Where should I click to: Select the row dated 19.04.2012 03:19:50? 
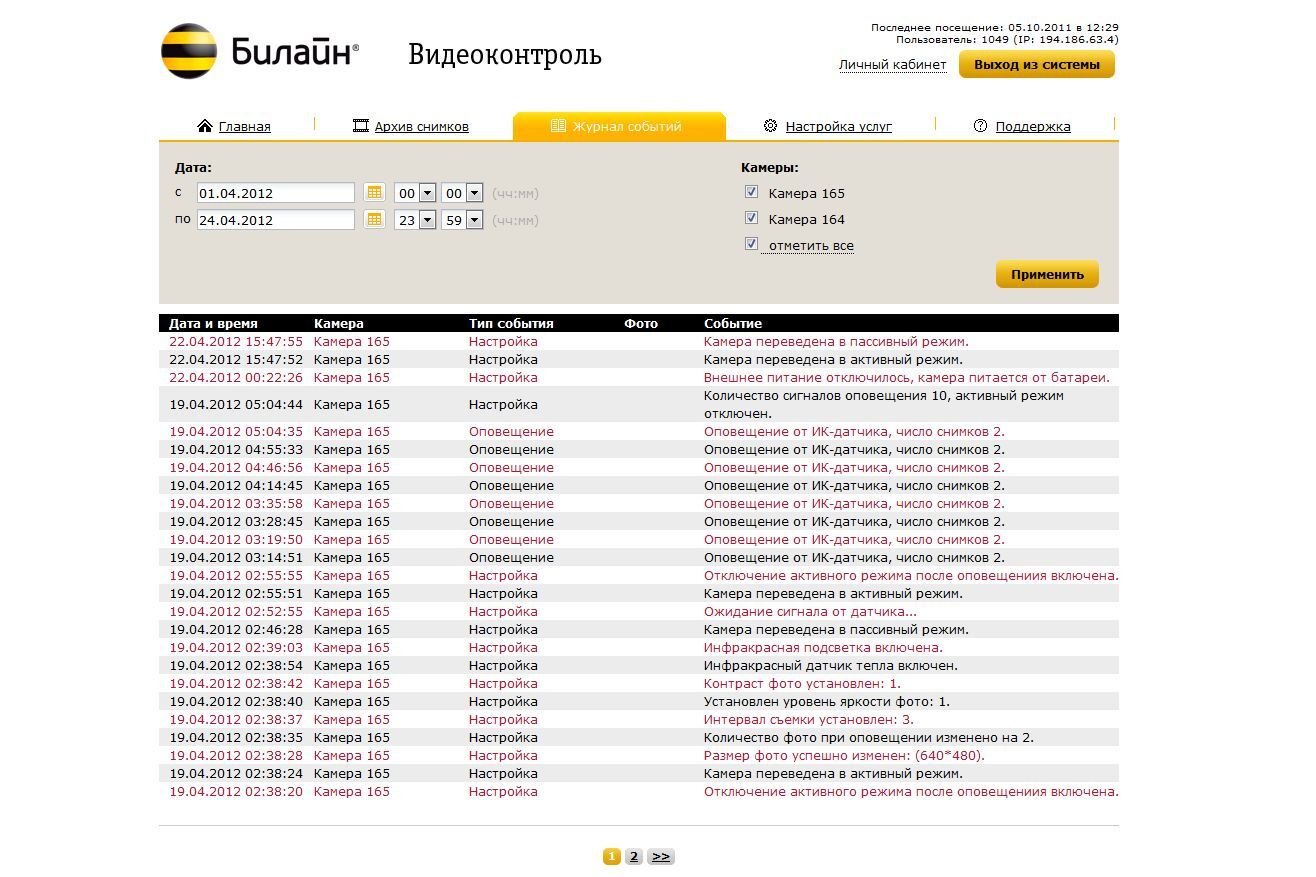pos(639,539)
